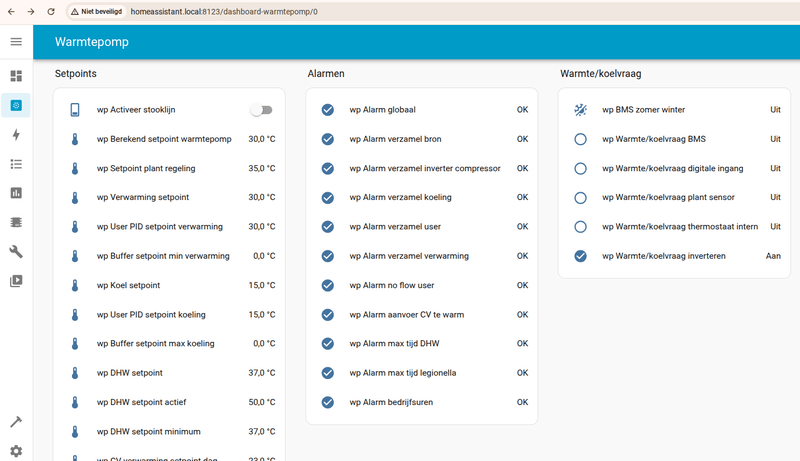Click check icon of wp Alarm bedrijfsuren

pyautogui.click(x=328, y=402)
